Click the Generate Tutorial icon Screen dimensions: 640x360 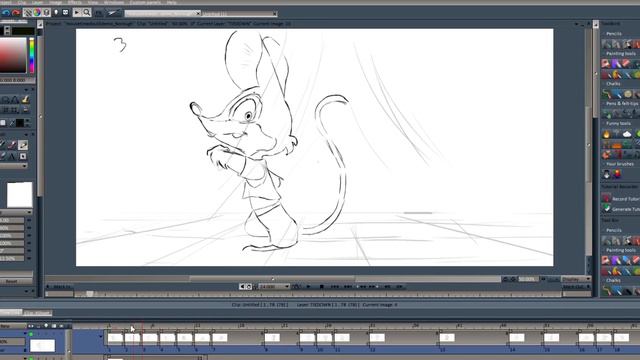coord(607,209)
